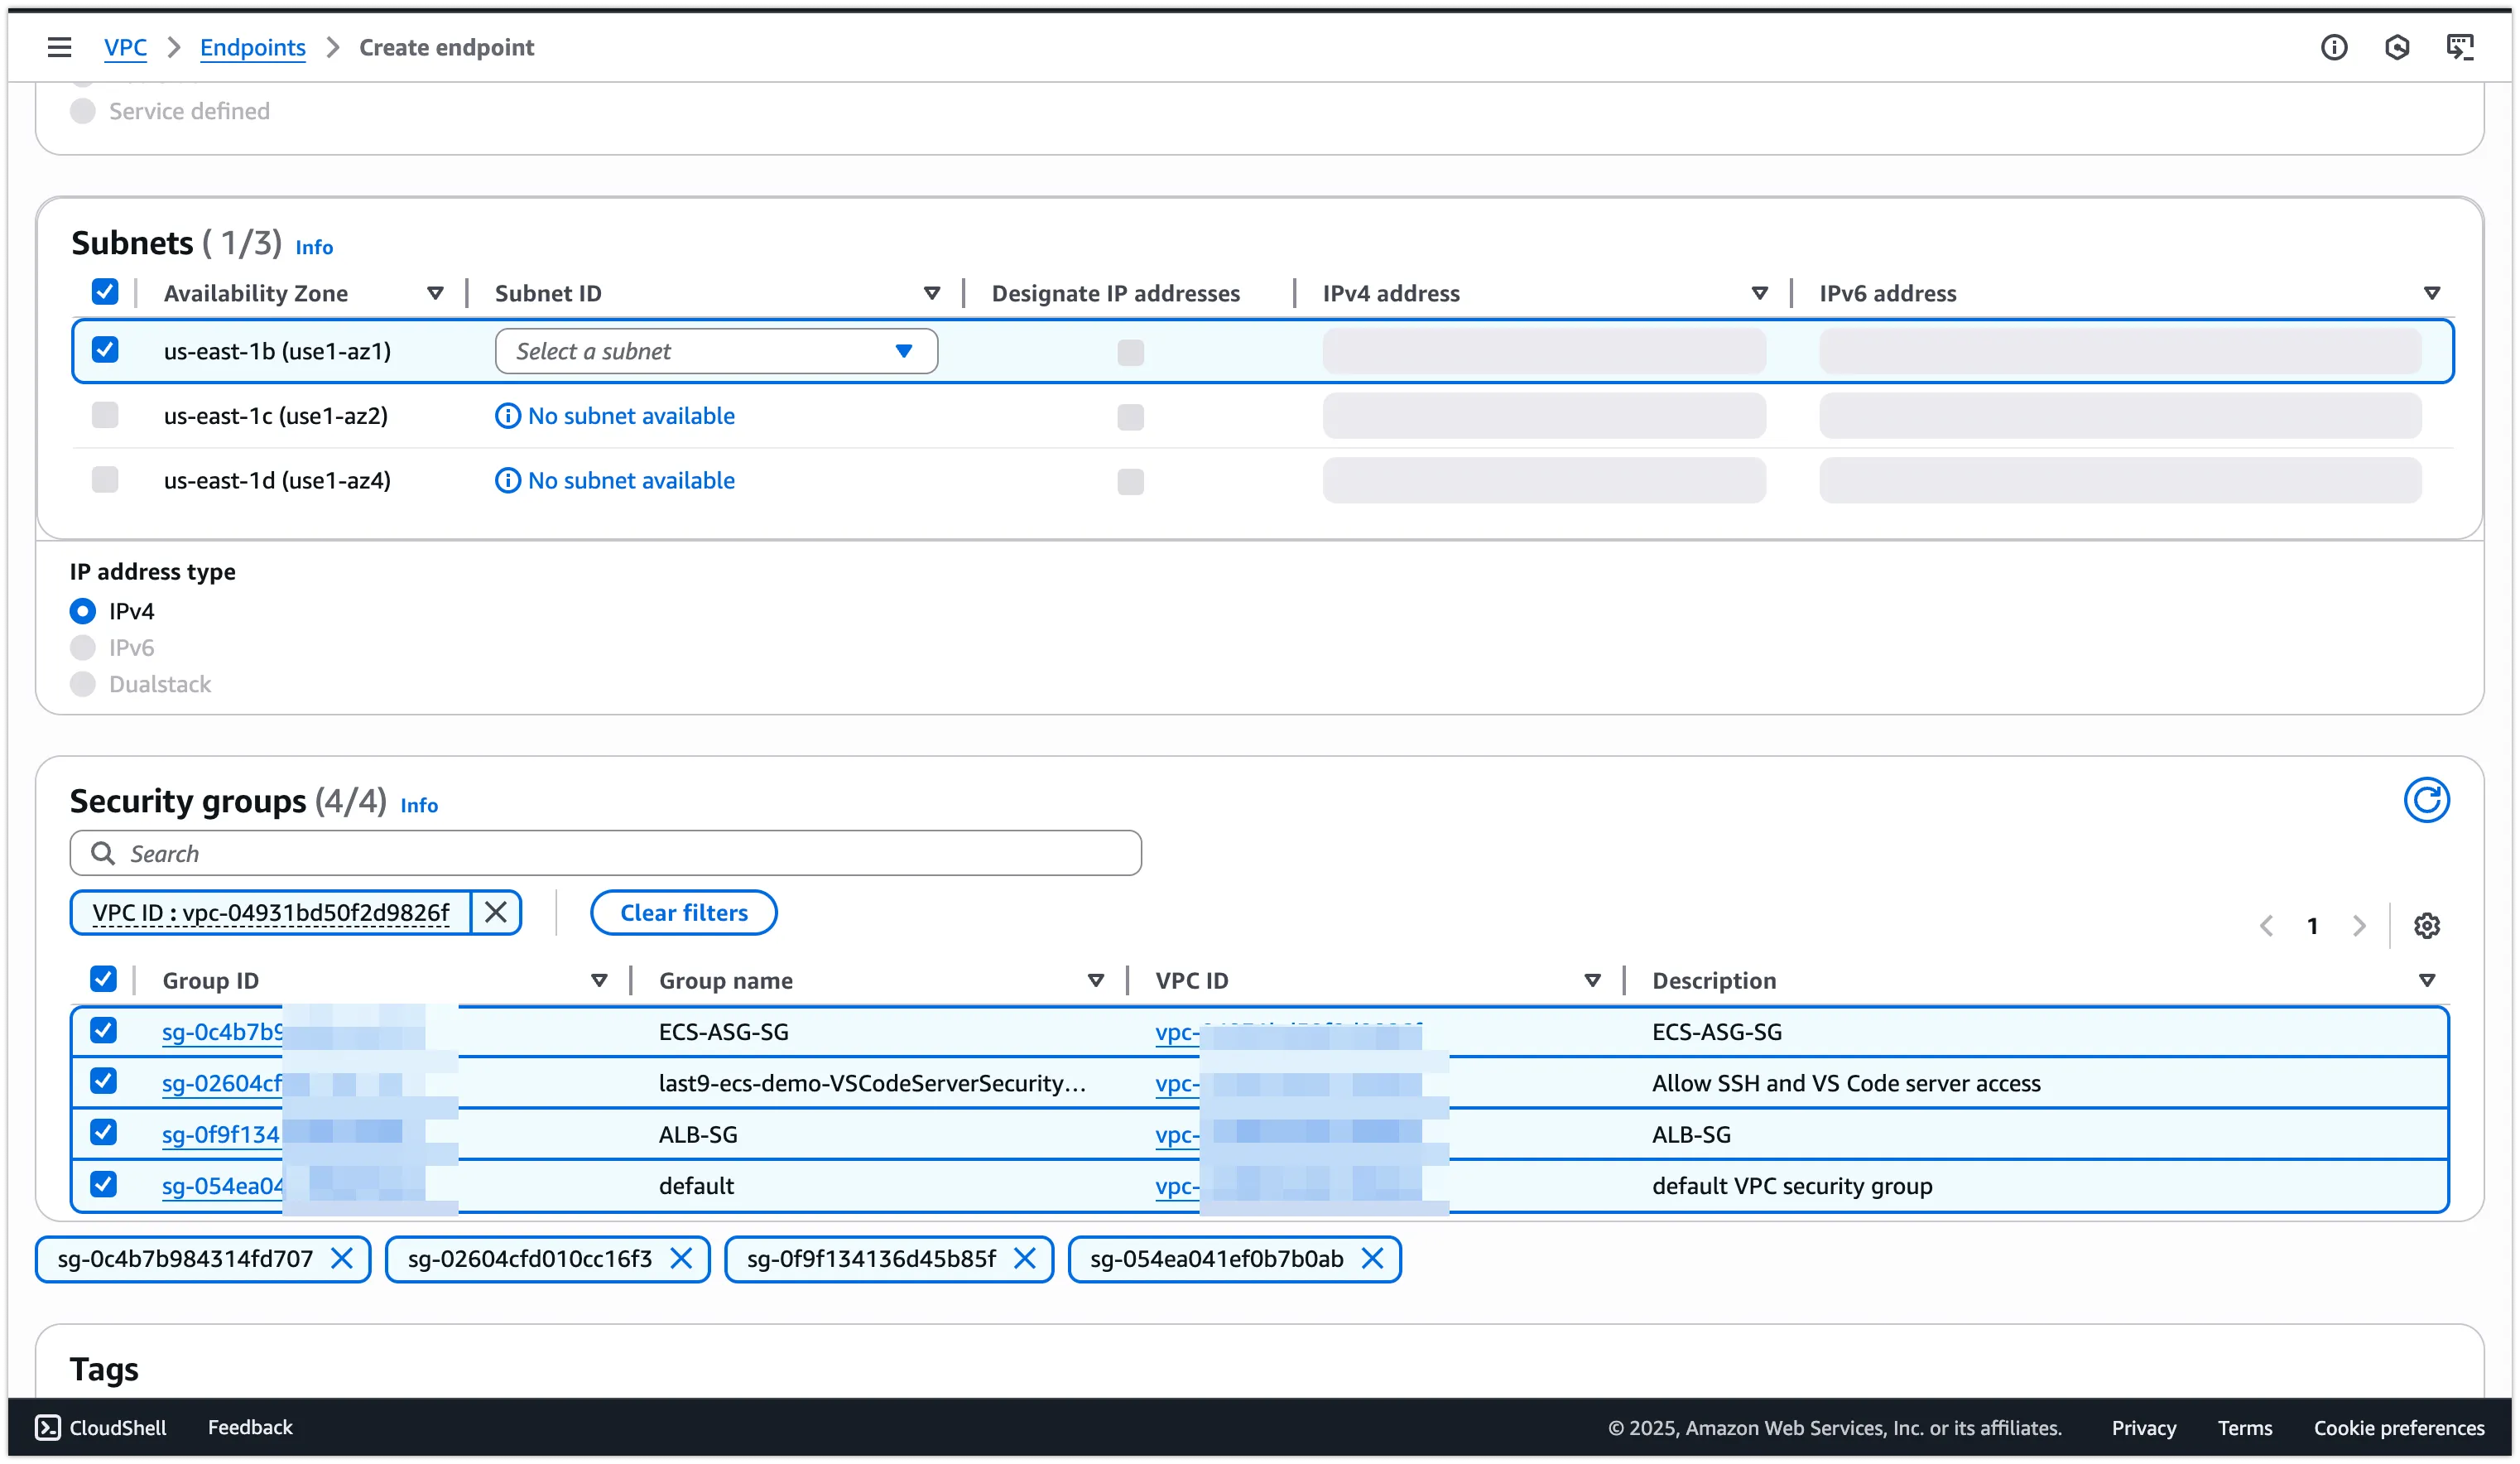Image resolution: width=2520 pixels, height=1464 pixels.
Task: Remove the VPC ID filter token
Action: coord(495,912)
